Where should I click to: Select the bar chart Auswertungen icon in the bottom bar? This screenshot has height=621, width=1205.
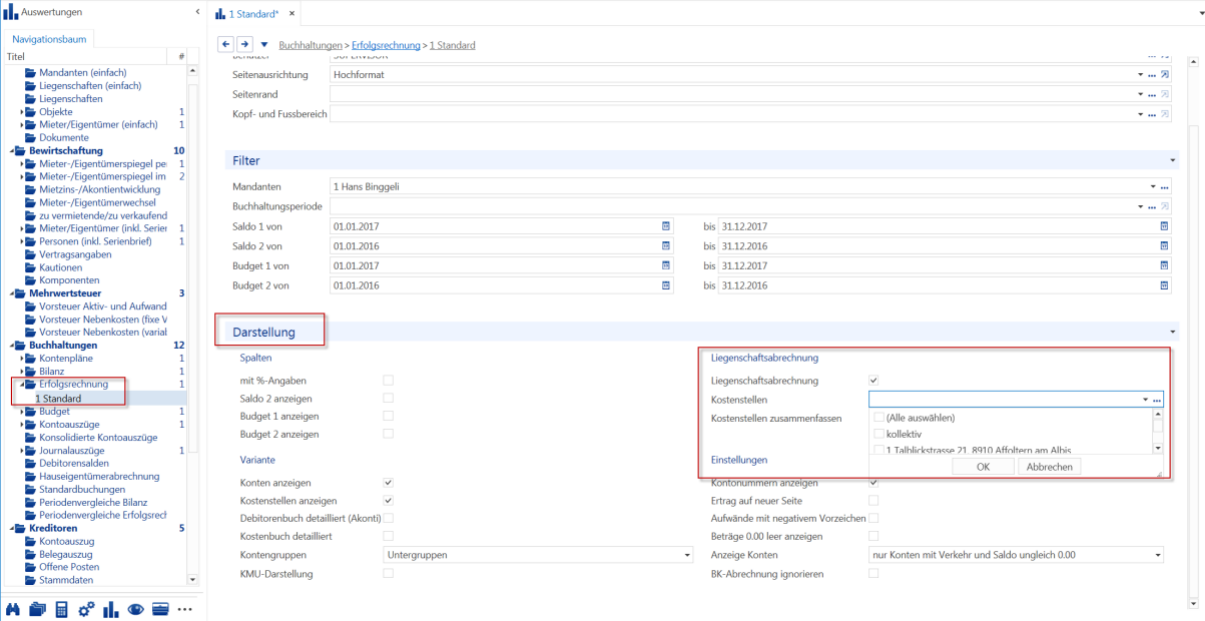coord(111,609)
